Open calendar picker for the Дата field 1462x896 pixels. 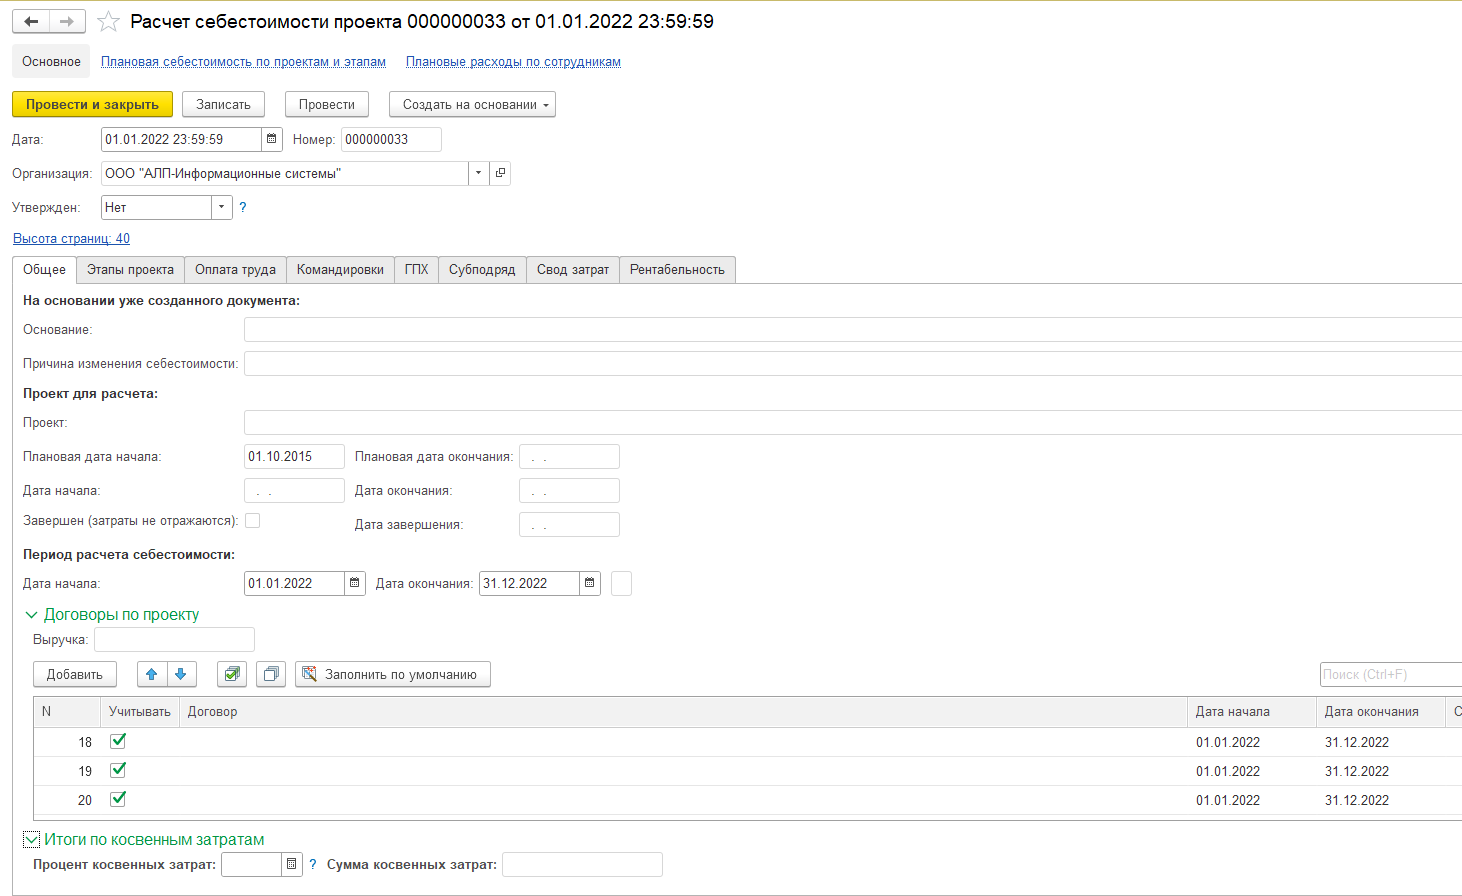[271, 139]
